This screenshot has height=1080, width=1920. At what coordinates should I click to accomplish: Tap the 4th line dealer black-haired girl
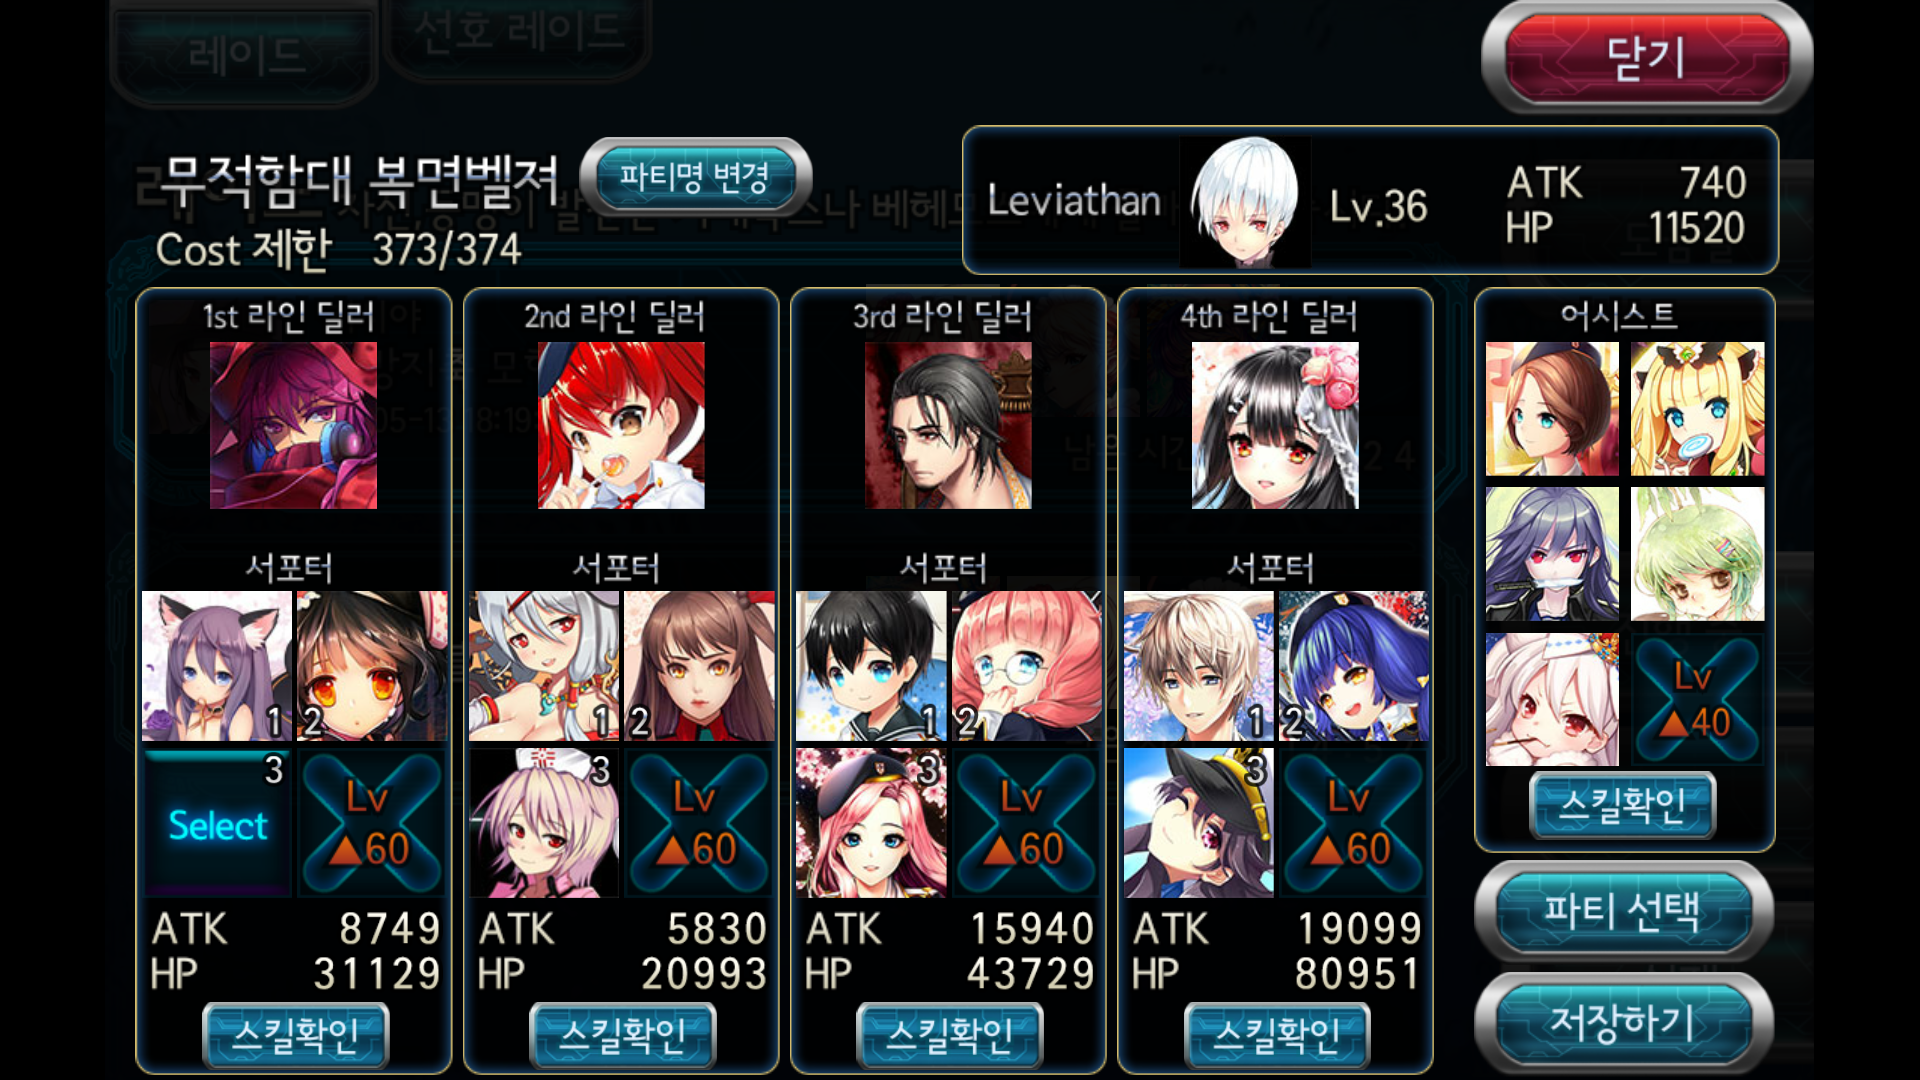click(1275, 425)
